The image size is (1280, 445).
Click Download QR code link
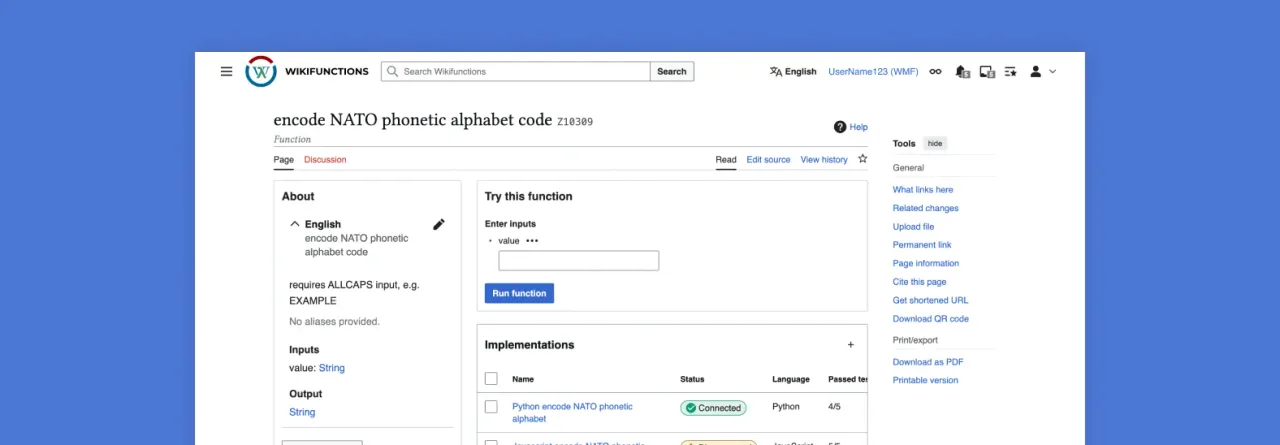pos(931,319)
